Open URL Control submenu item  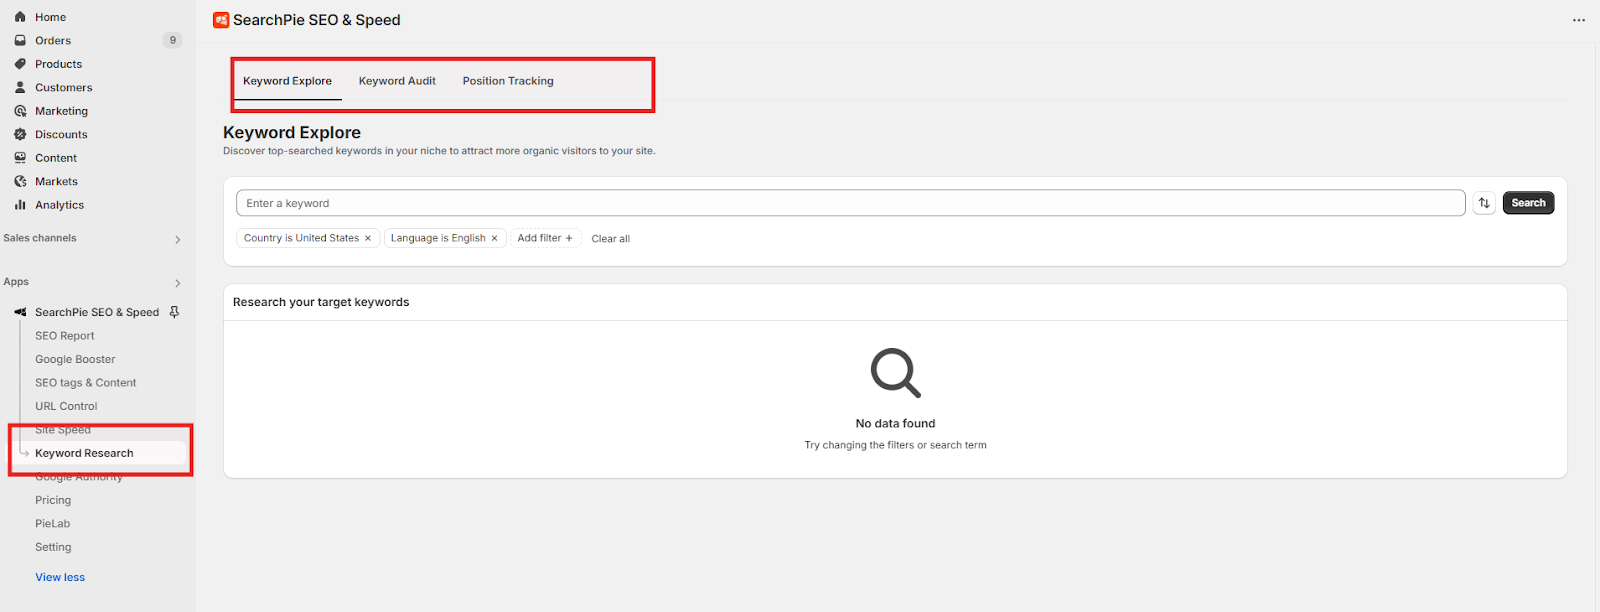click(66, 406)
